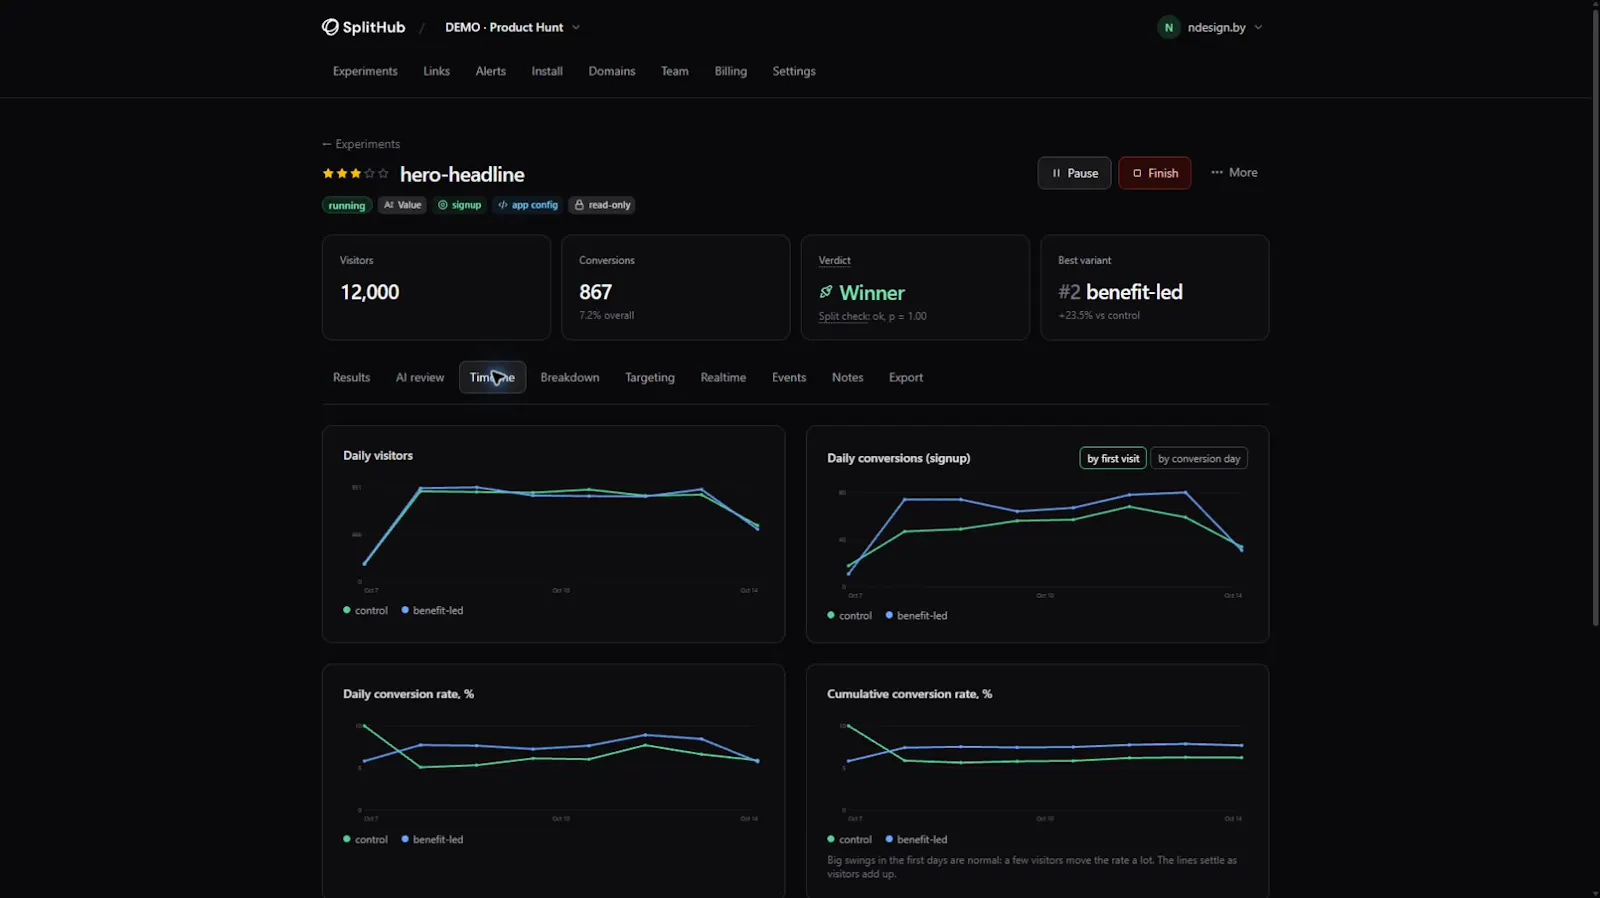Click the fifth rating star
The width and height of the screenshot is (1600, 898).
(383, 173)
